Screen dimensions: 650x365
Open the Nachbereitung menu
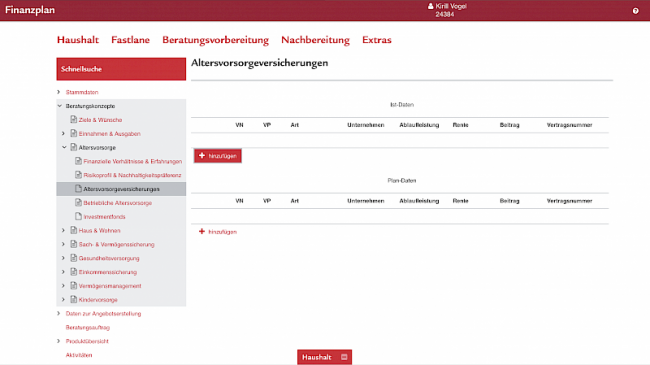pos(315,40)
